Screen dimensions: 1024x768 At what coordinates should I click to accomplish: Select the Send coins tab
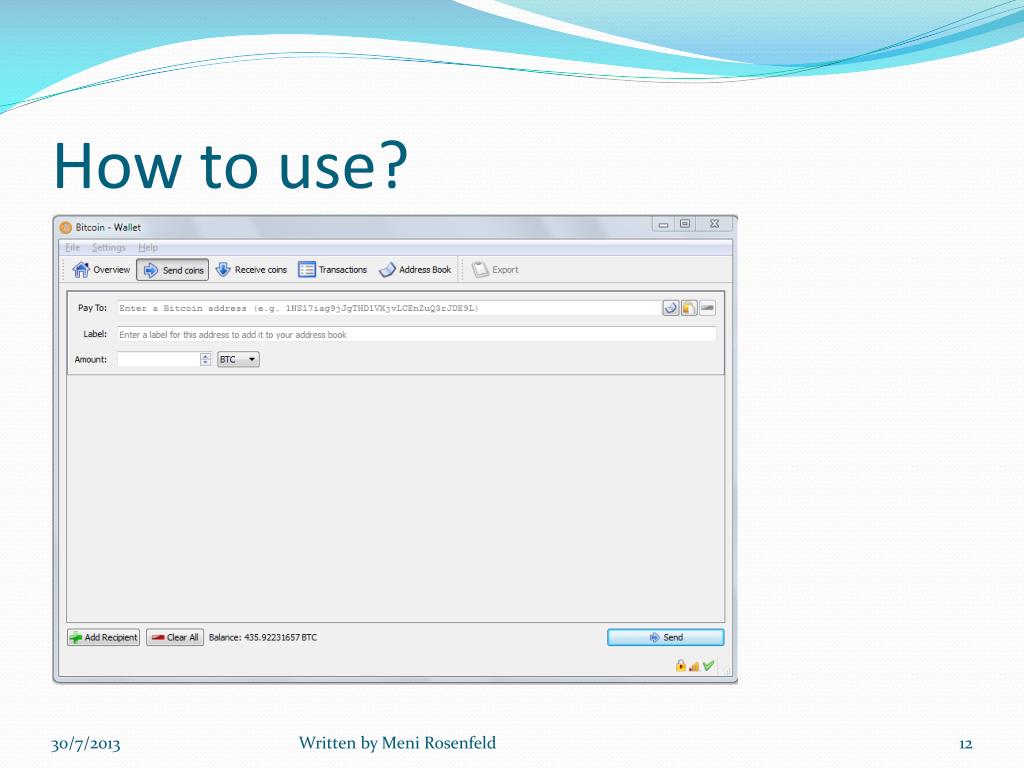172,270
